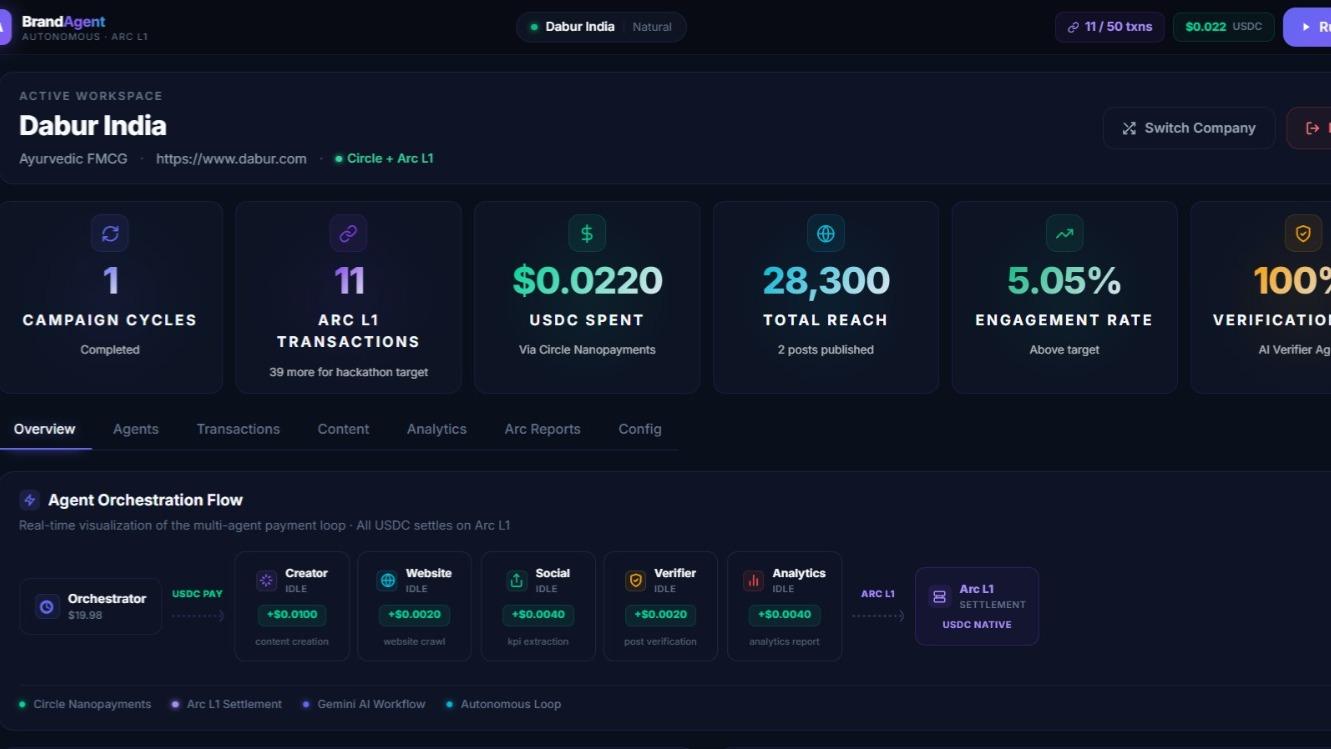Click the Dabur India Natural selector pill
The height and width of the screenshot is (749, 1331).
pos(601,27)
